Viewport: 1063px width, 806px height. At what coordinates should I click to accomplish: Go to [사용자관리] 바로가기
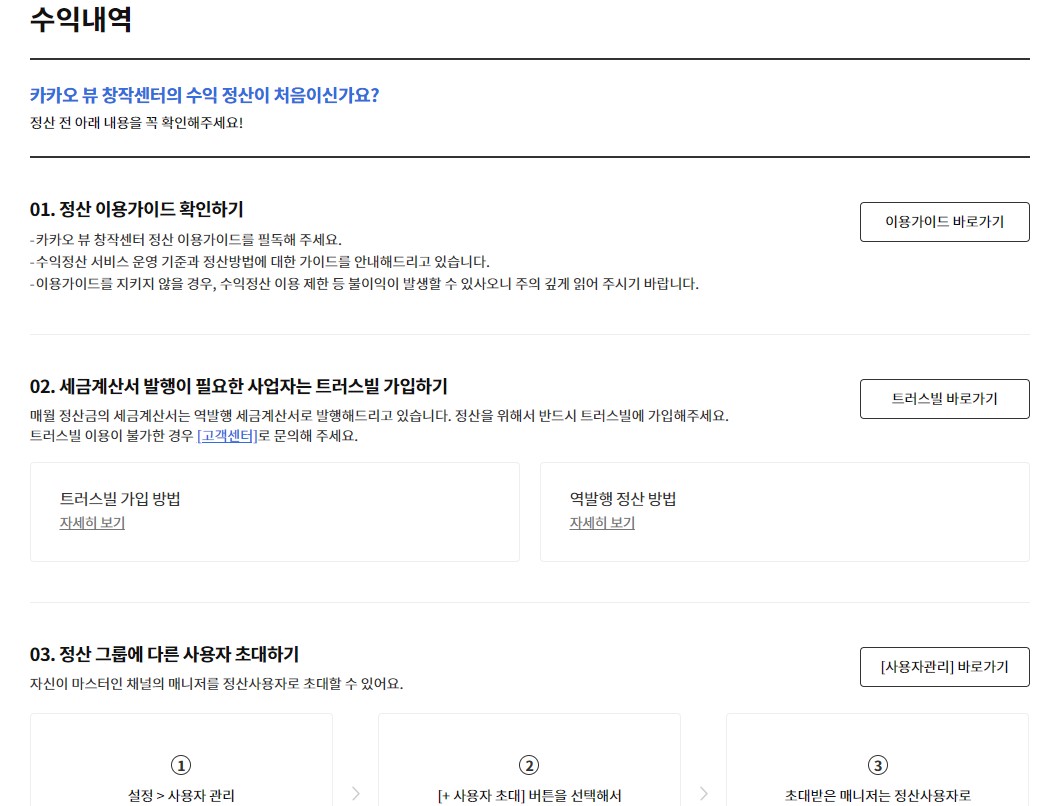(944, 667)
